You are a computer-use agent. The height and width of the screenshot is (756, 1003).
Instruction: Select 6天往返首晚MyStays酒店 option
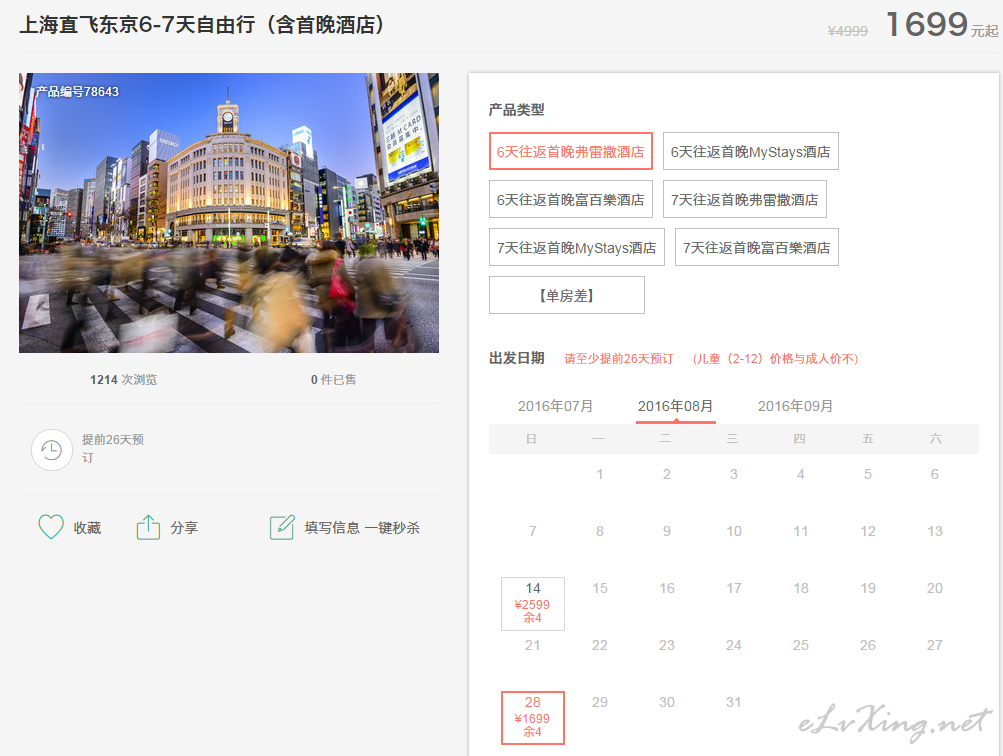pyautogui.click(x=750, y=151)
